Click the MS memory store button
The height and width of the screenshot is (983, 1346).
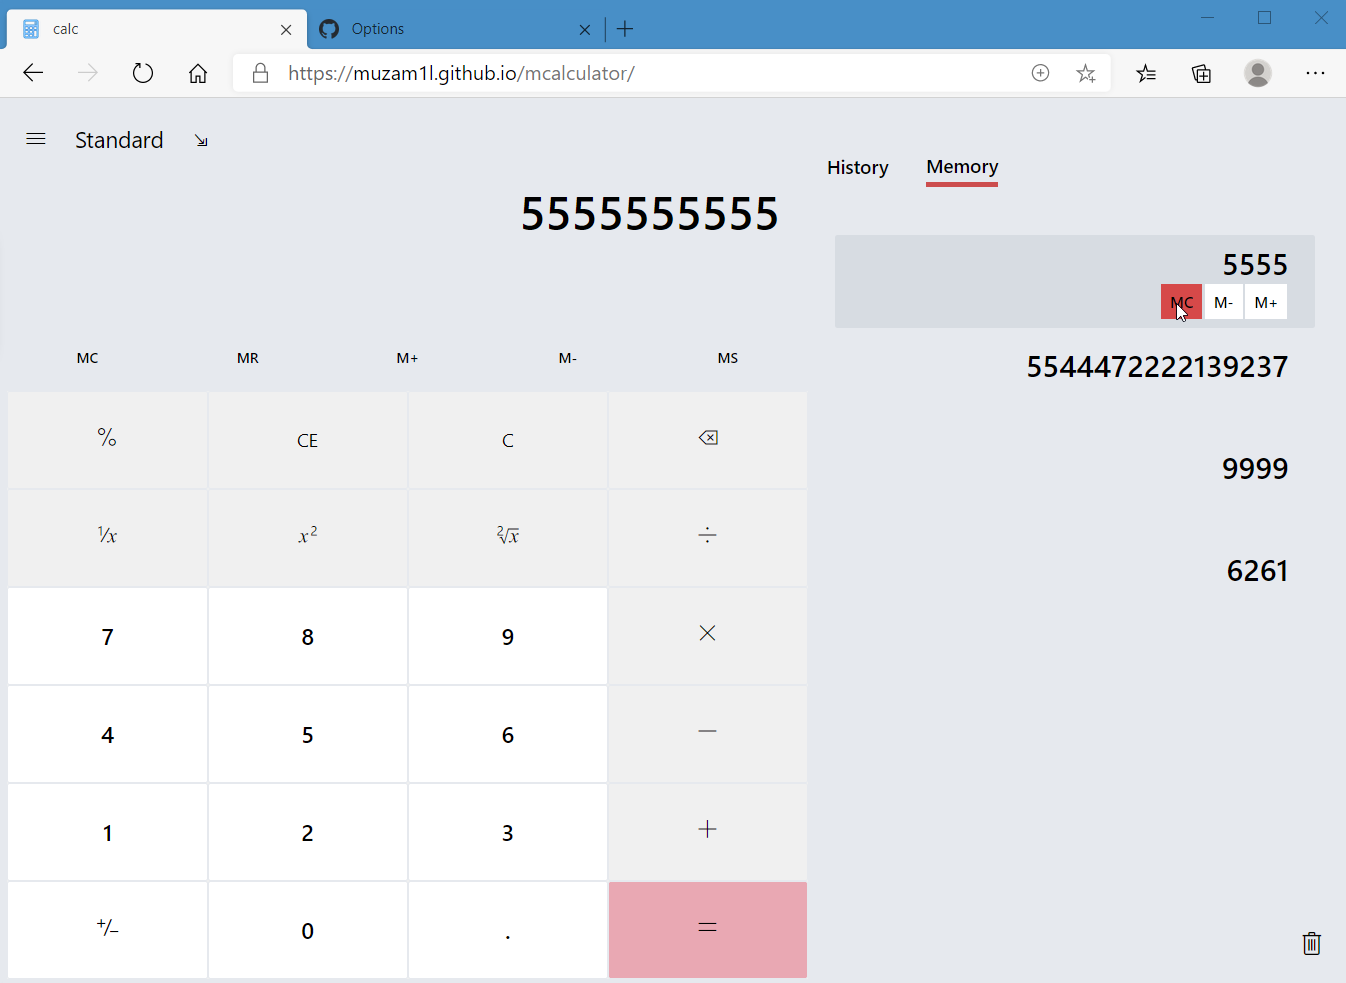tap(727, 358)
